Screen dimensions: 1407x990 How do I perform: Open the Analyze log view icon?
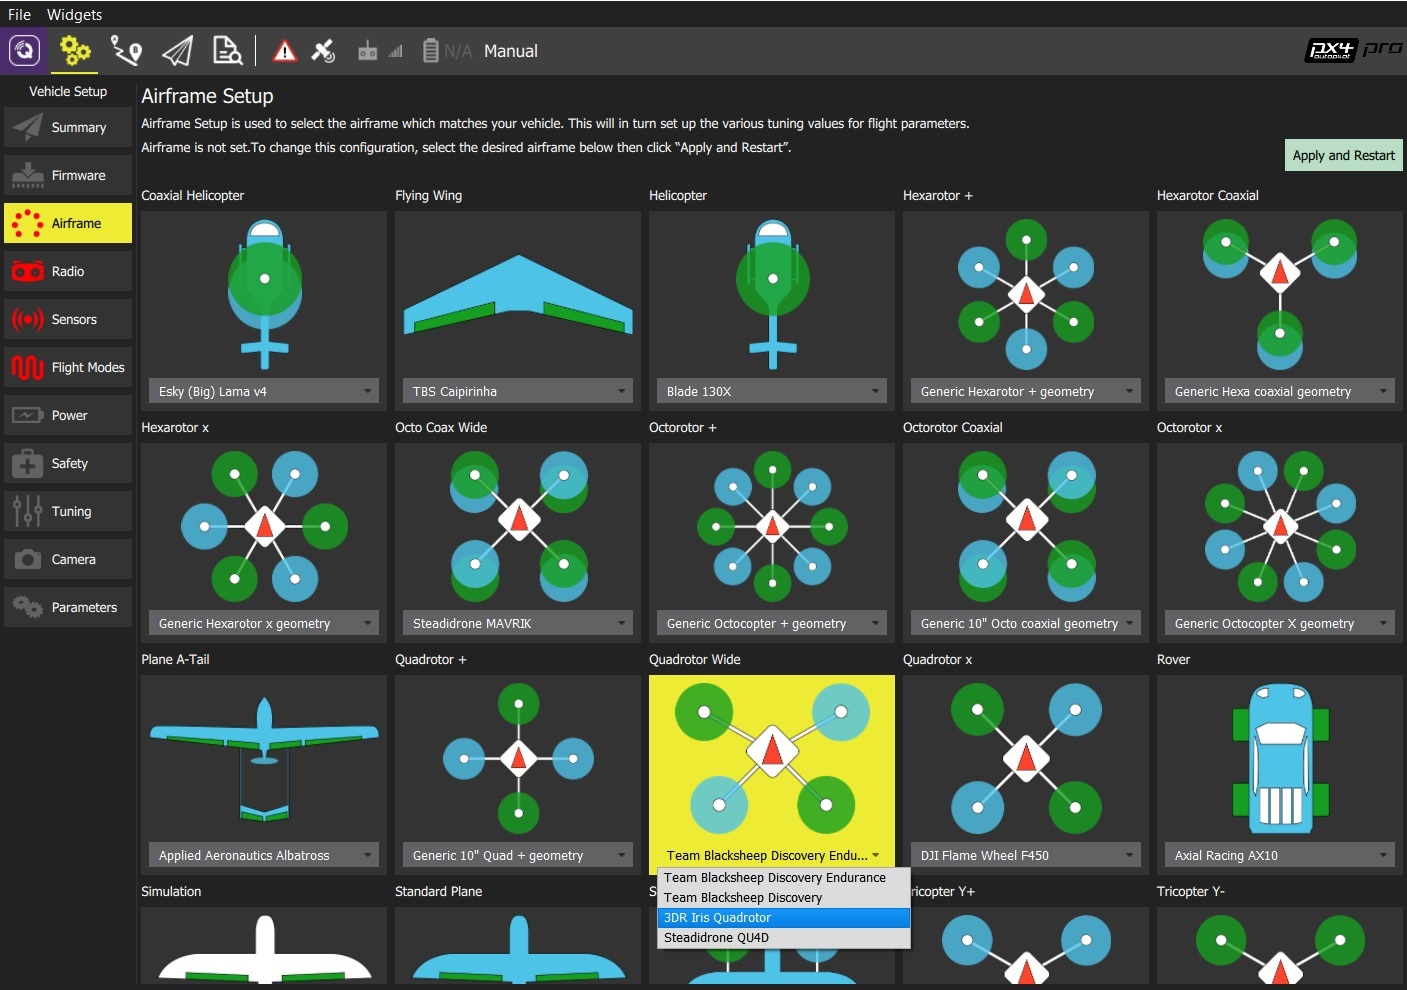pyautogui.click(x=227, y=50)
